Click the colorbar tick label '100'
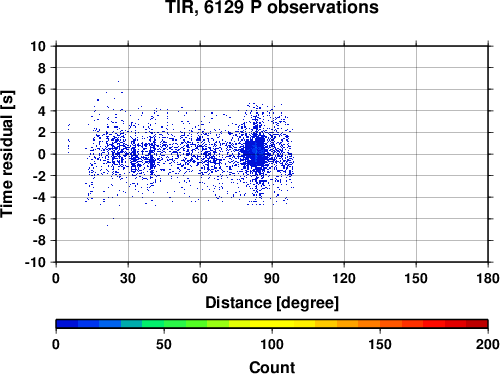The width and height of the screenshot is (500, 374). pyautogui.click(x=272, y=344)
